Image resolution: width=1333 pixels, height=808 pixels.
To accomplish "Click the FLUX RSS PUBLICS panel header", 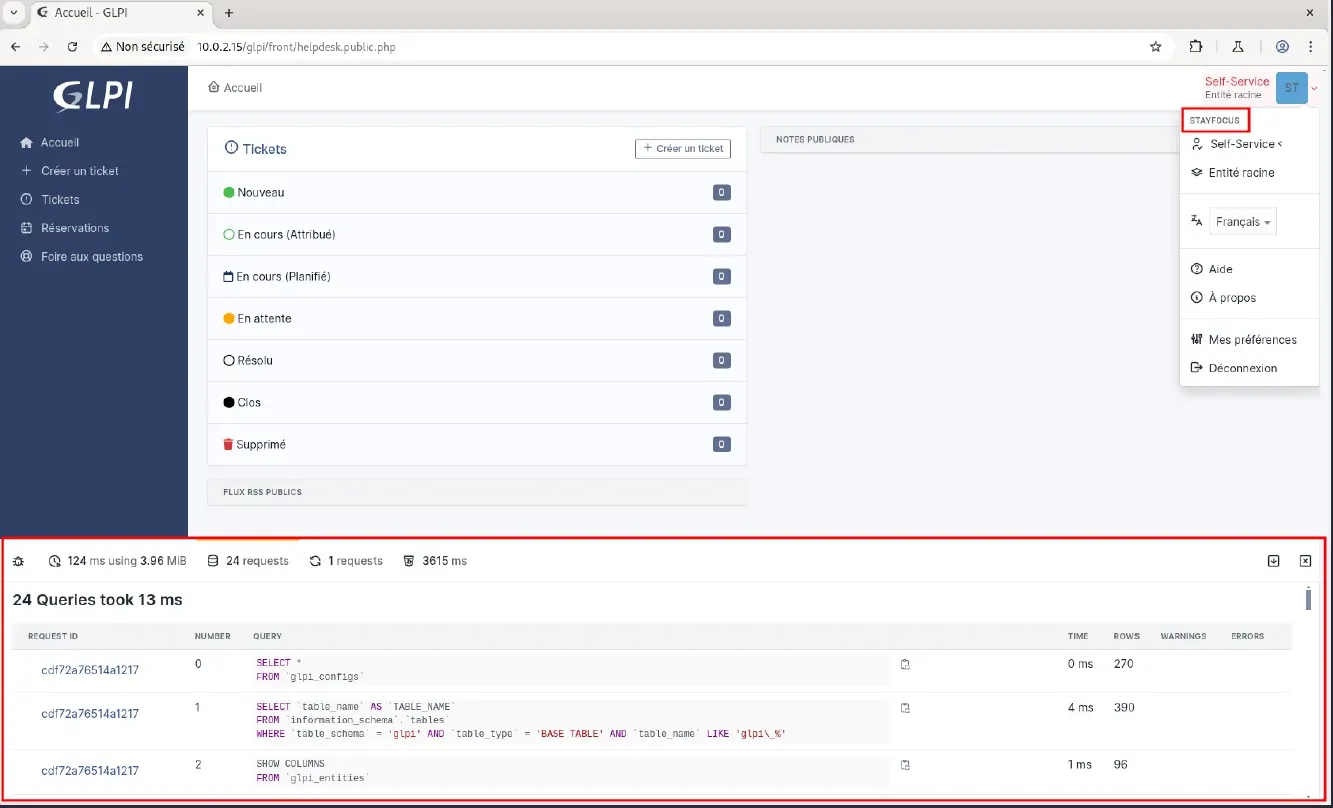I will 477,492.
